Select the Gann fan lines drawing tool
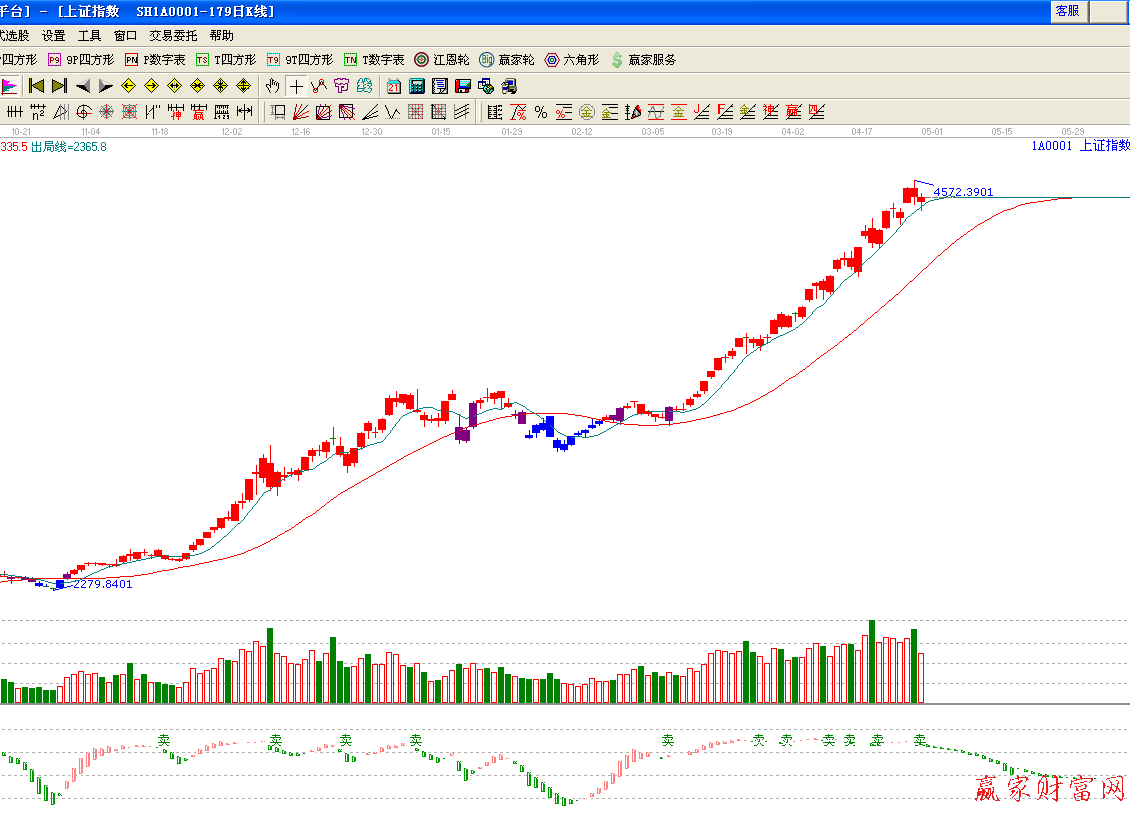1130x813 pixels. pos(300,112)
